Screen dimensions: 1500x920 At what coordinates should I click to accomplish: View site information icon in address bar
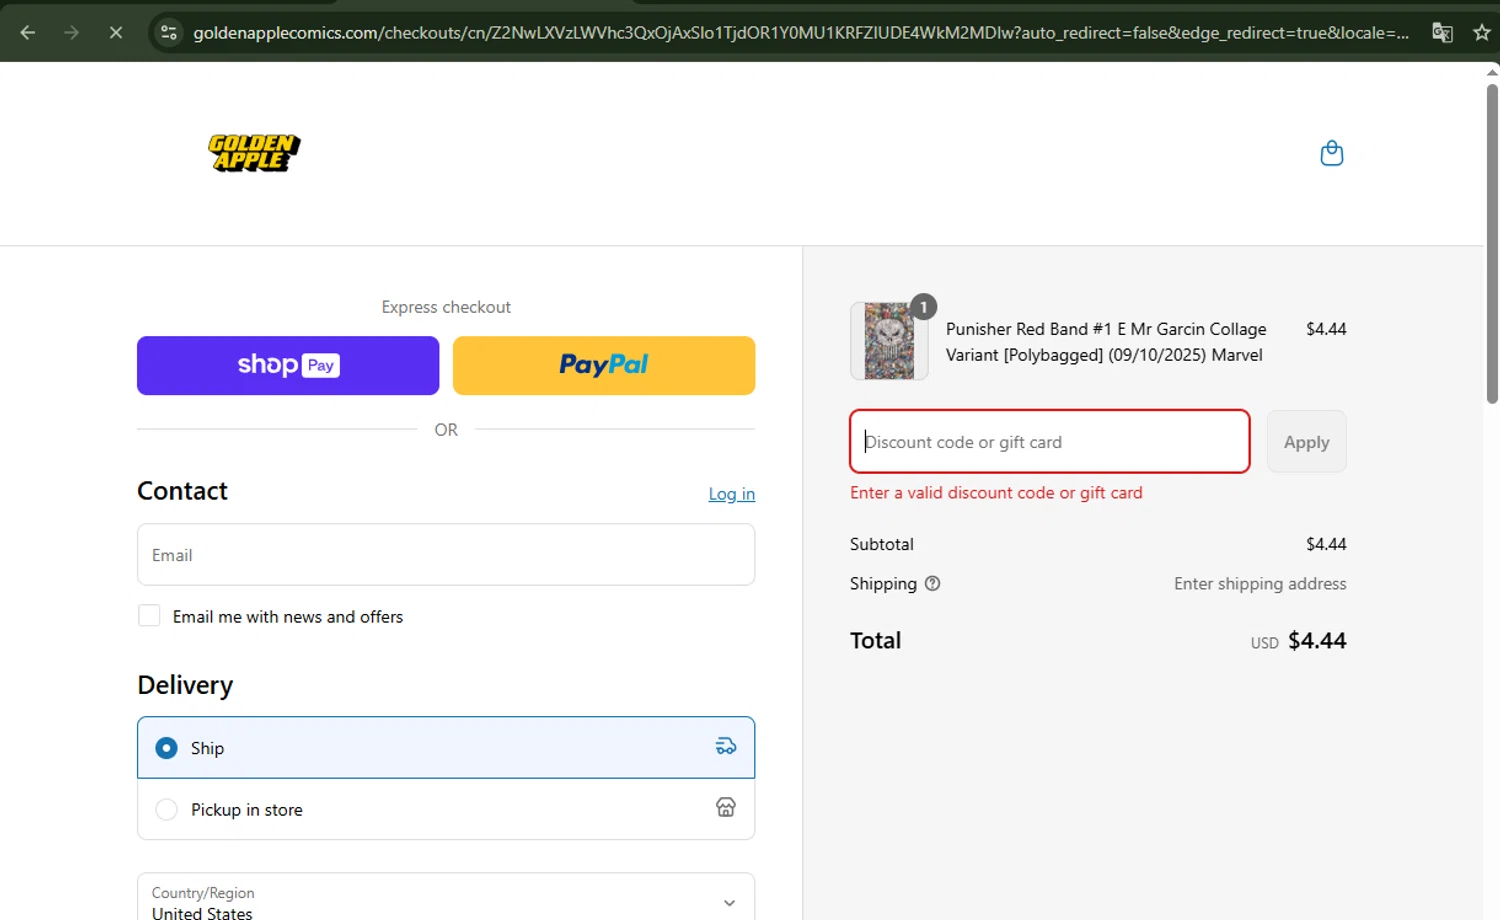coord(169,33)
